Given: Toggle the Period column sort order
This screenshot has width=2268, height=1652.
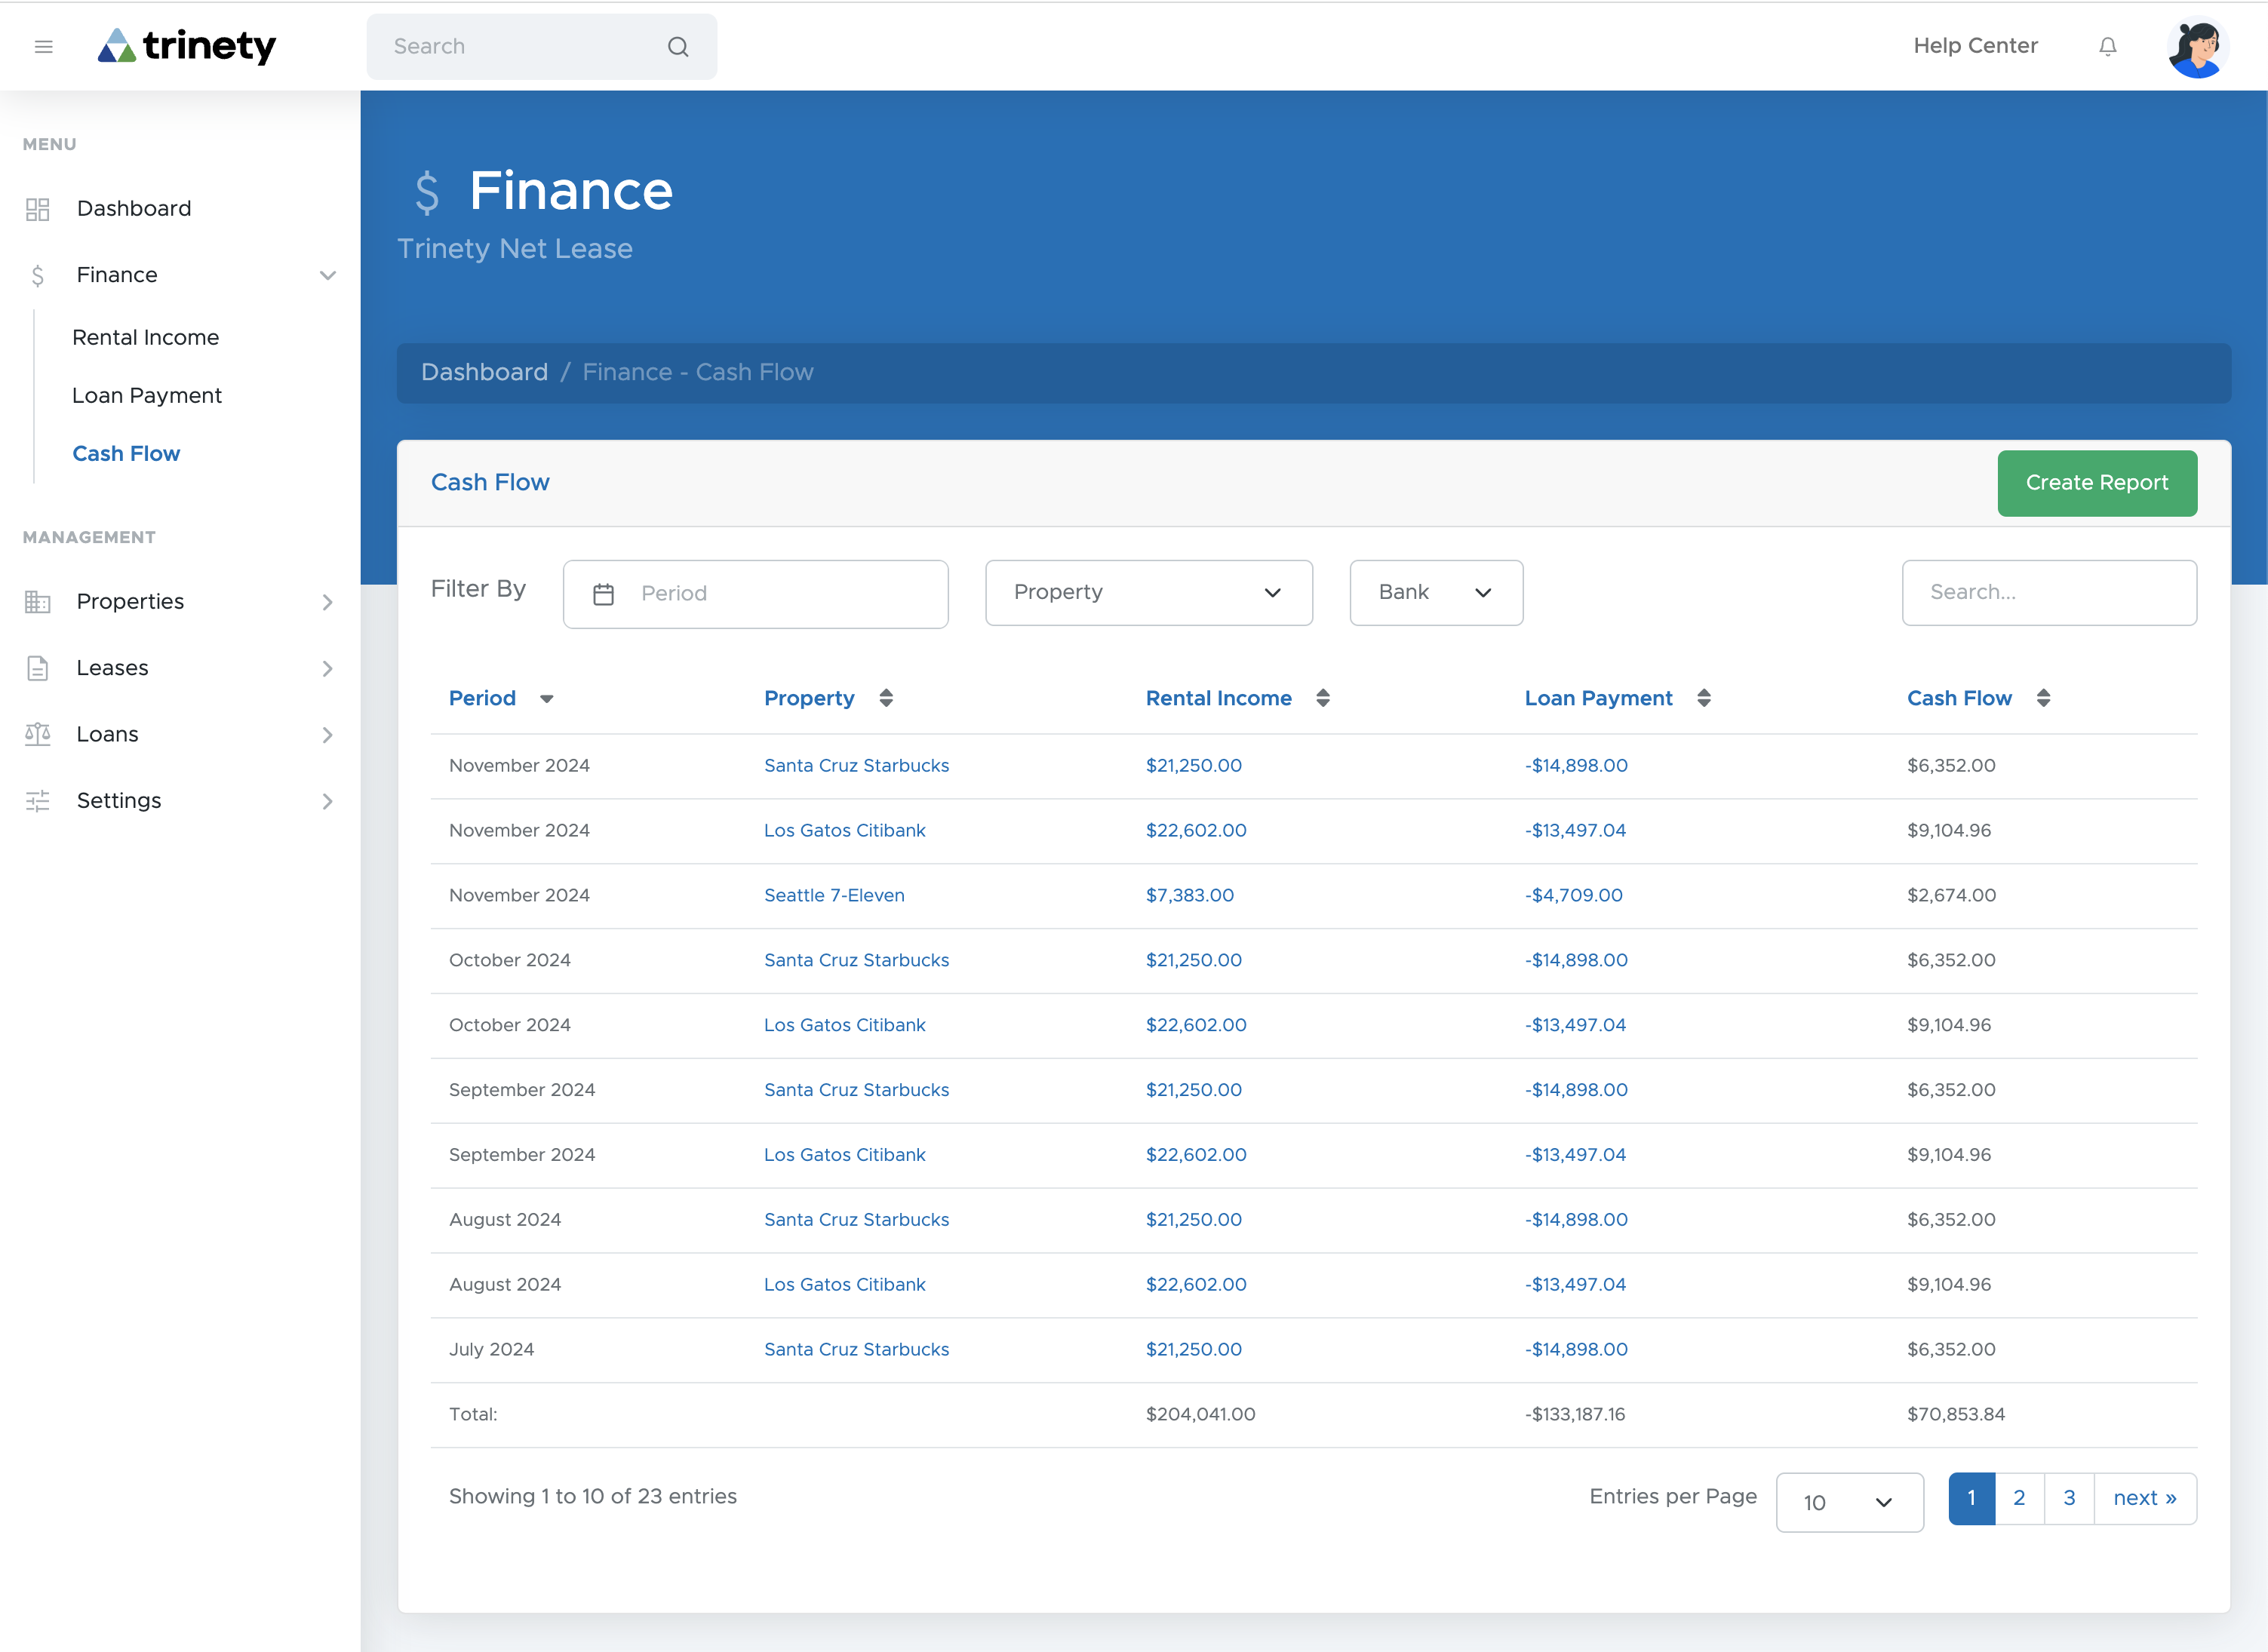Looking at the screenshot, I should tap(548, 699).
